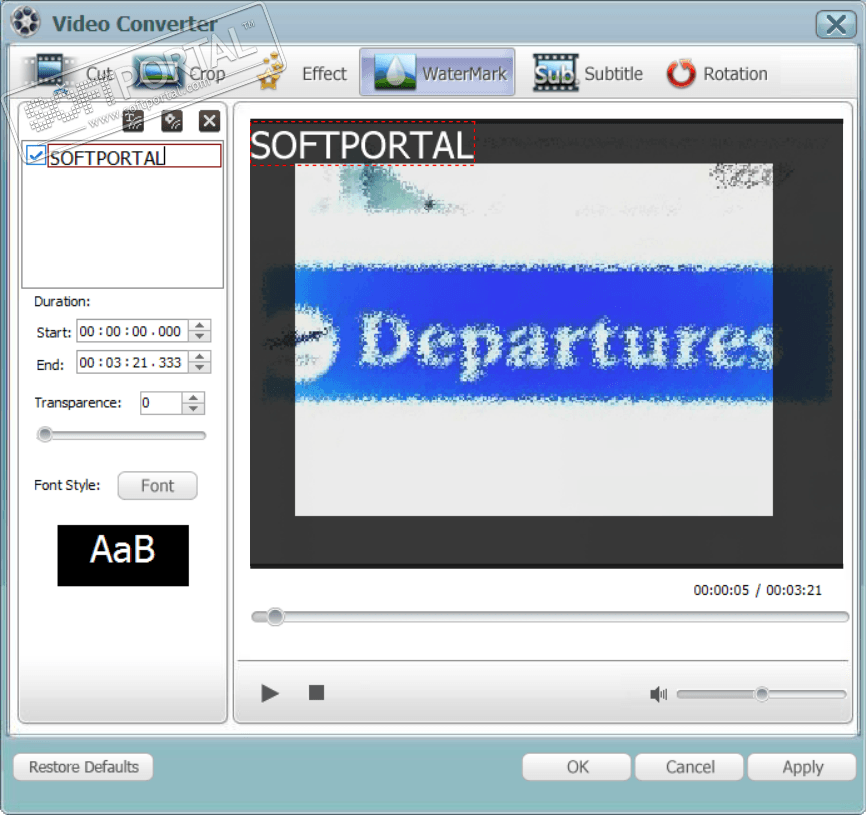Click the Transparence value field
The image size is (866, 815).
(161, 403)
